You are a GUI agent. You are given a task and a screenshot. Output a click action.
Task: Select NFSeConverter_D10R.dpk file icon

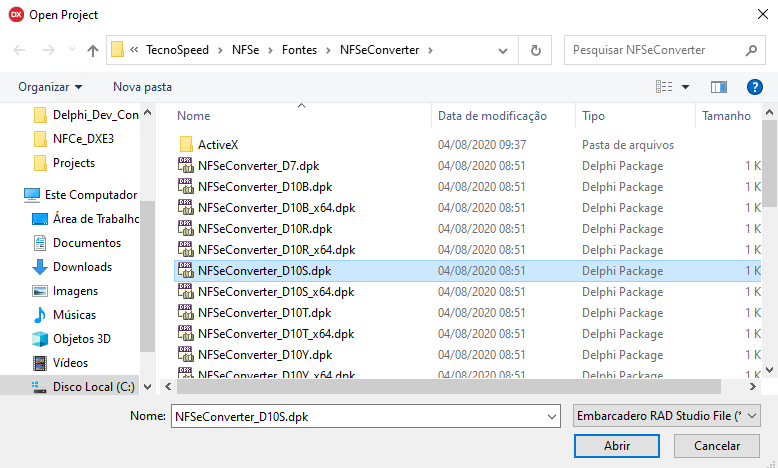tap(186, 228)
